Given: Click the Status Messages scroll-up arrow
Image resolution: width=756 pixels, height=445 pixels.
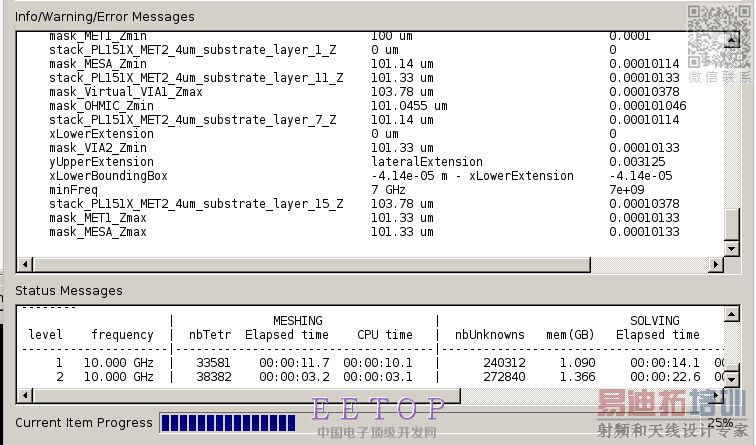Looking at the screenshot, I should tap(732, 315).
